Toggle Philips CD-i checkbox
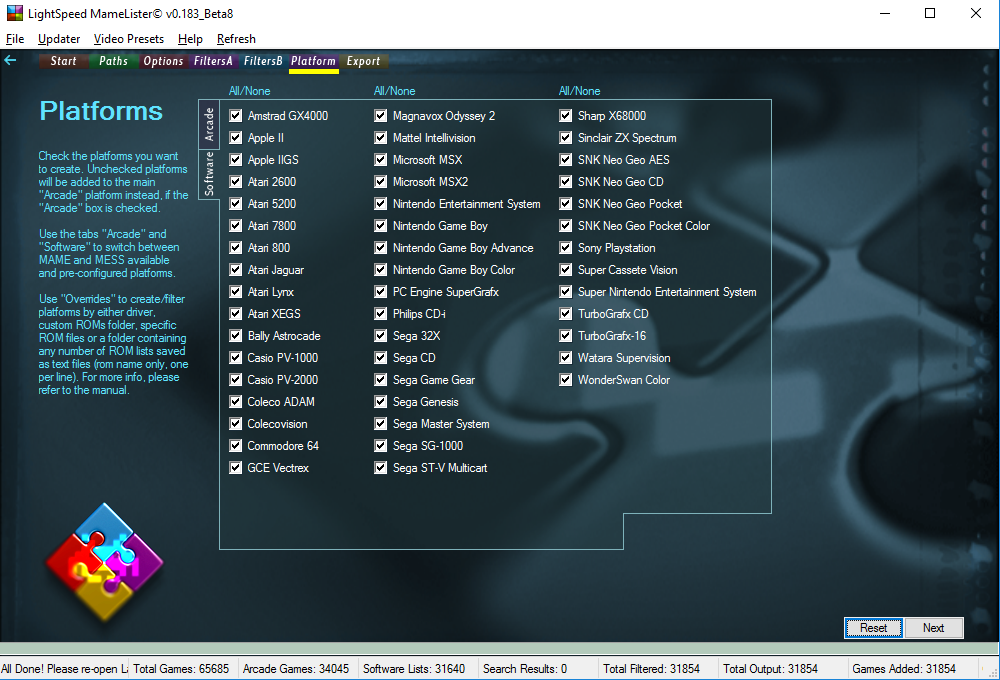Screen dimensions: 1000x680 click(x=381, y=314)
